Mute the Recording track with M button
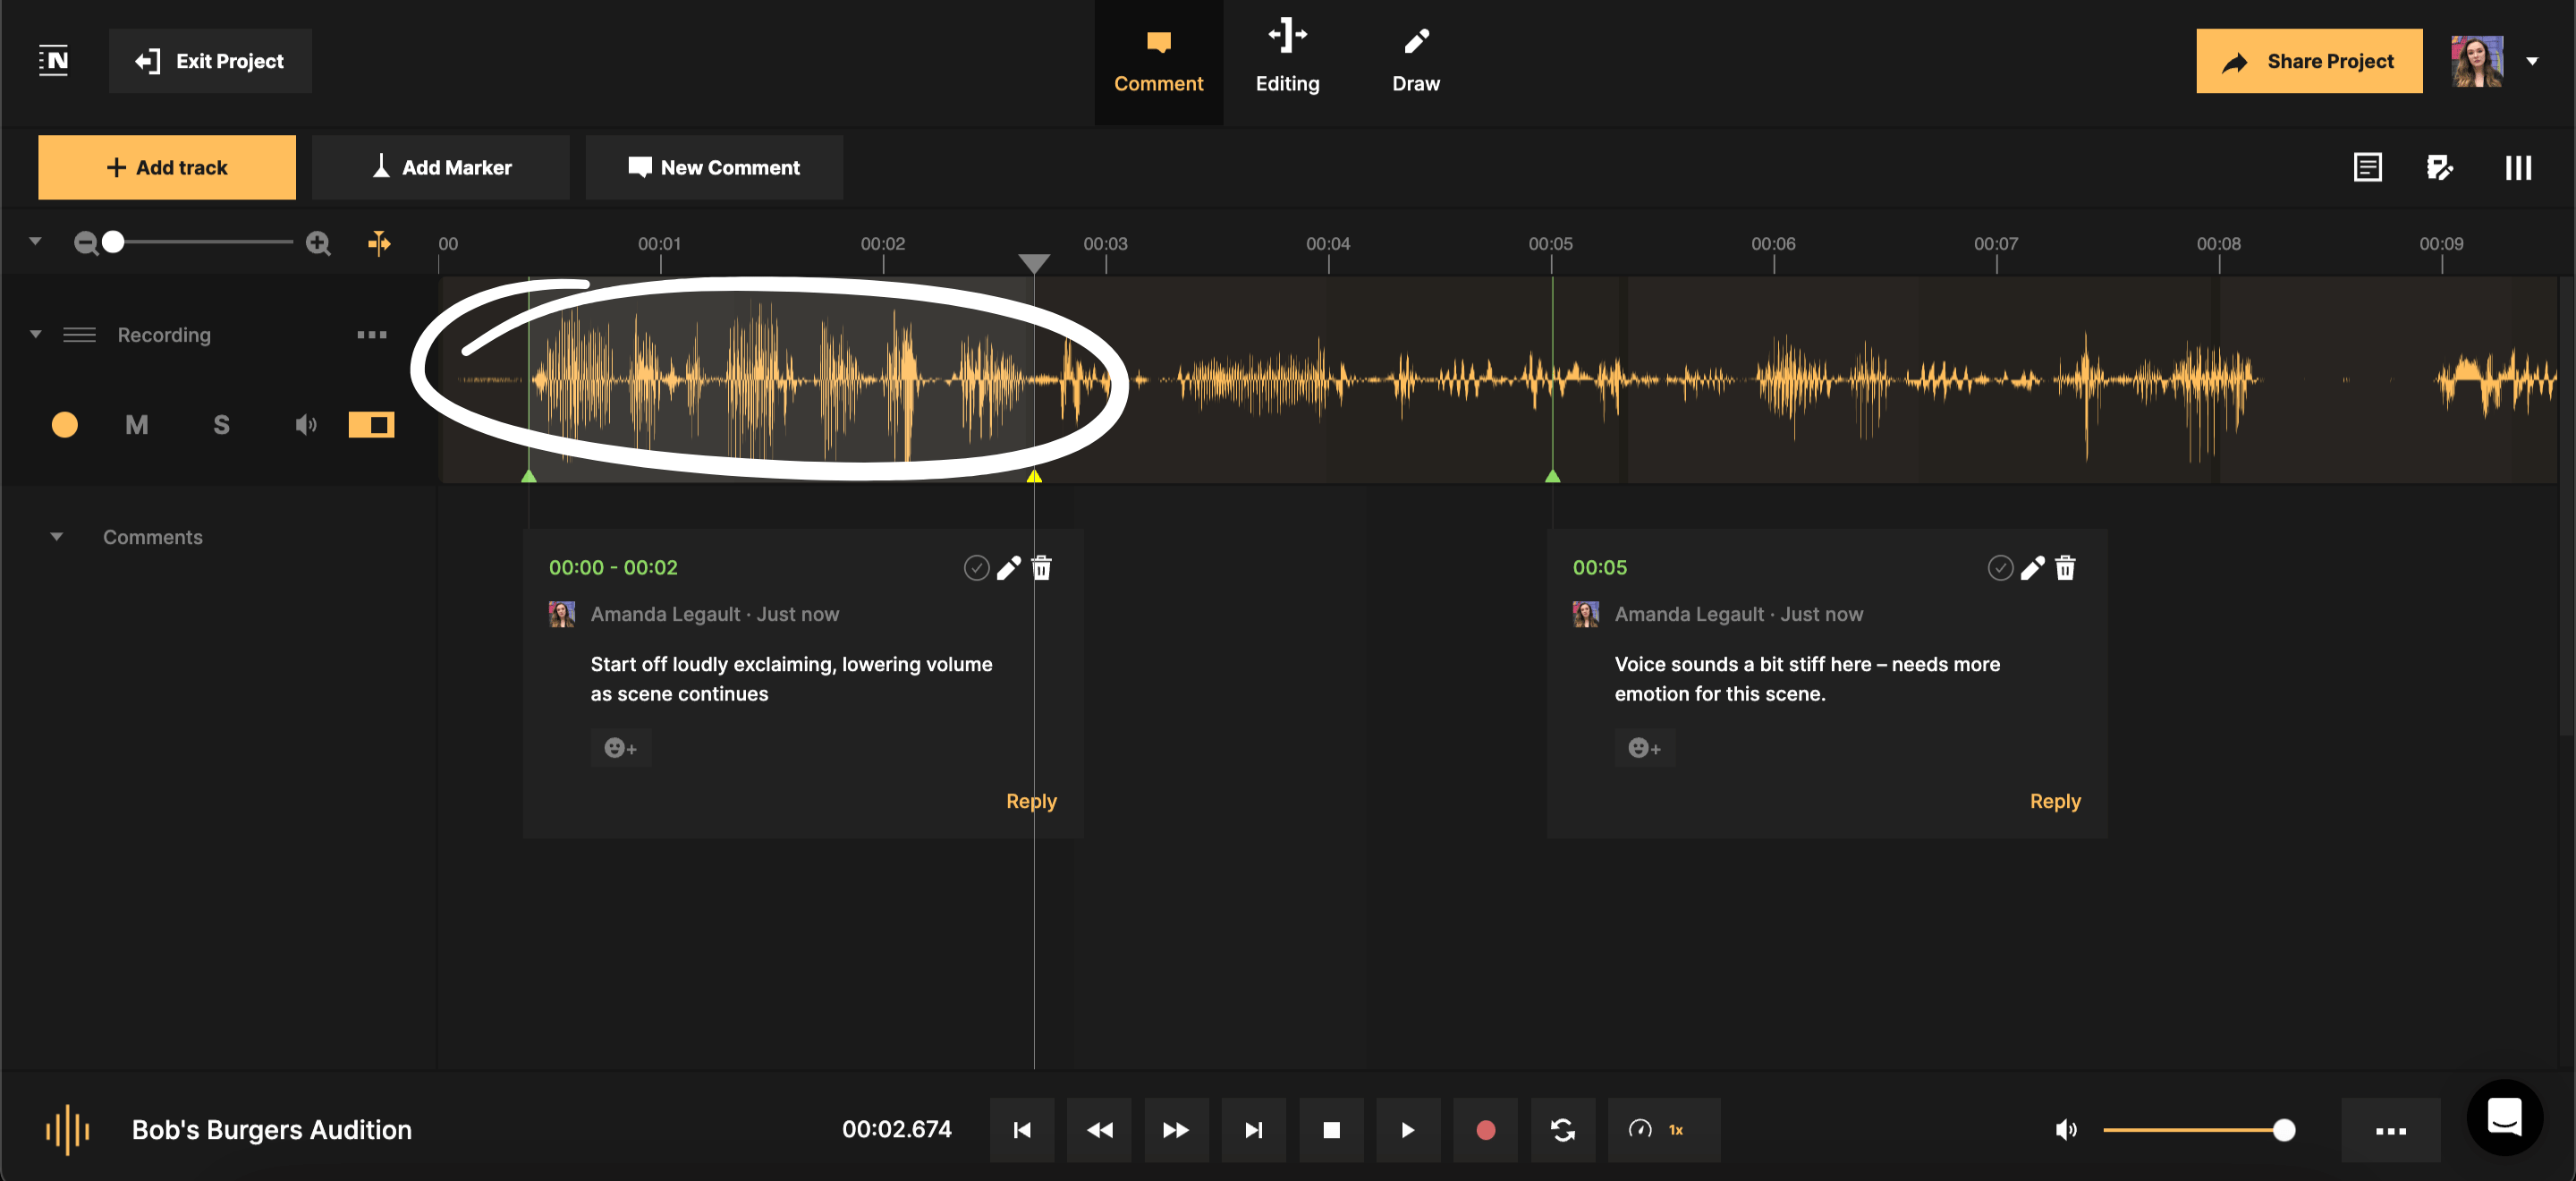The height and width of the screenshot is (1181, 2576). click(136, 424)
